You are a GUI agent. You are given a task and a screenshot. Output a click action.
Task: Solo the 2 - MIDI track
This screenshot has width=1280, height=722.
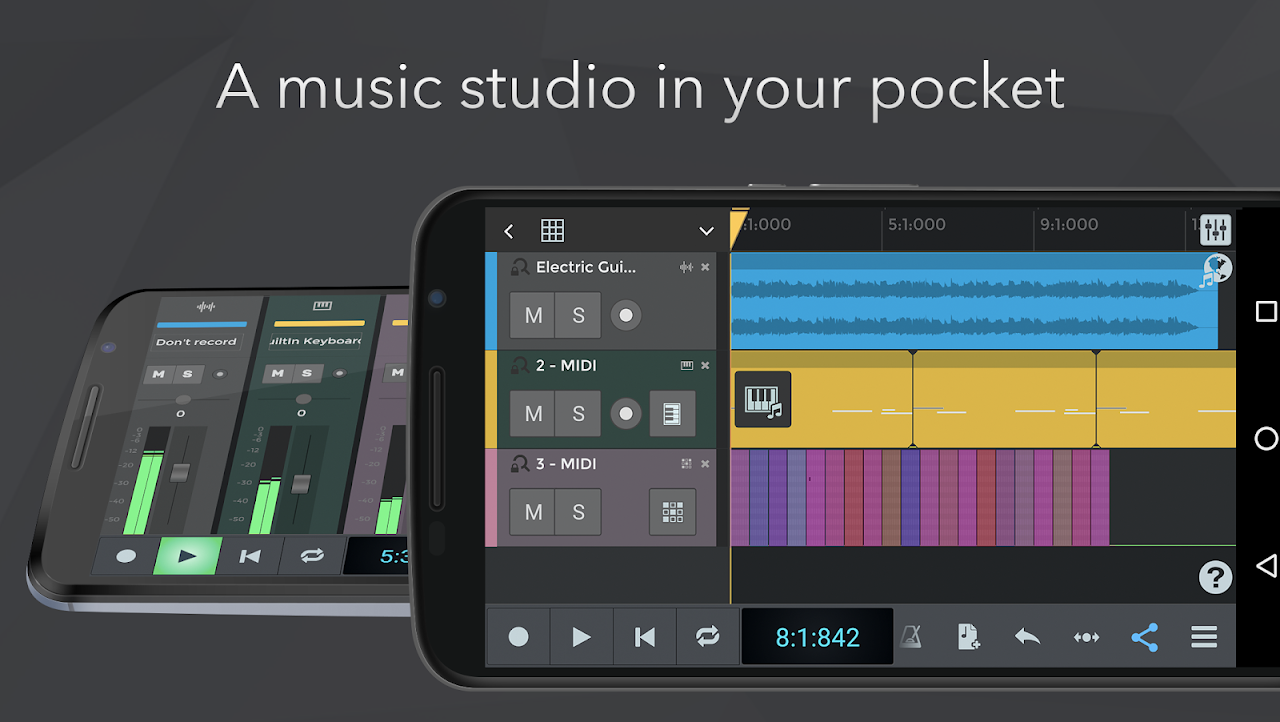(578, 414)
